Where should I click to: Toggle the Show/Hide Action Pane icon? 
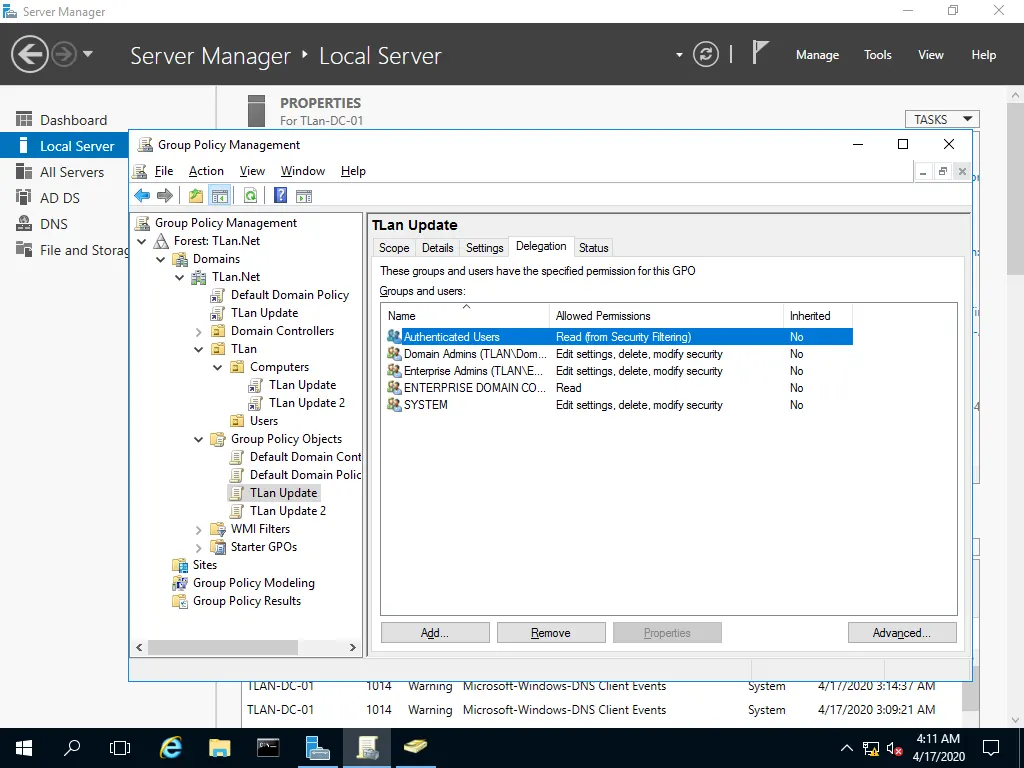[304, 195]
